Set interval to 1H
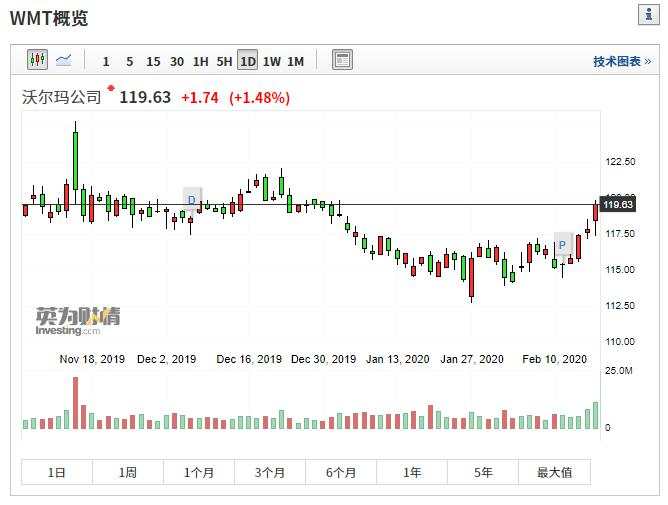The width and height of the screenshot is (668, 505). click(201, 62)
